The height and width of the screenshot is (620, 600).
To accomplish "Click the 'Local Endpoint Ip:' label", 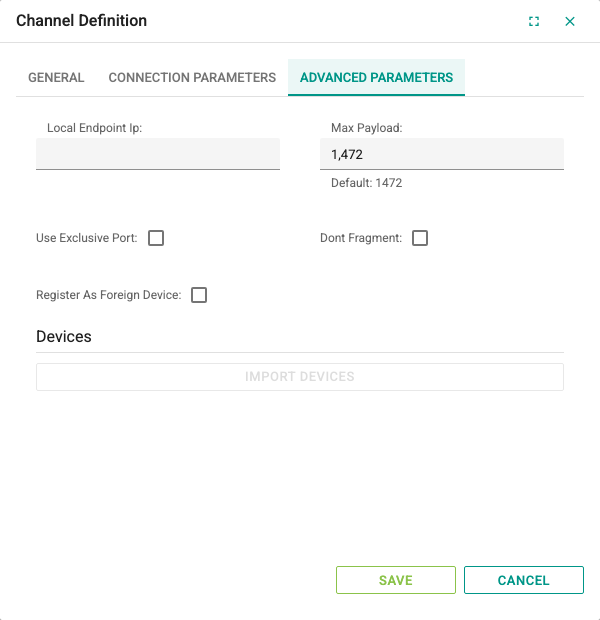I will 95,128.
